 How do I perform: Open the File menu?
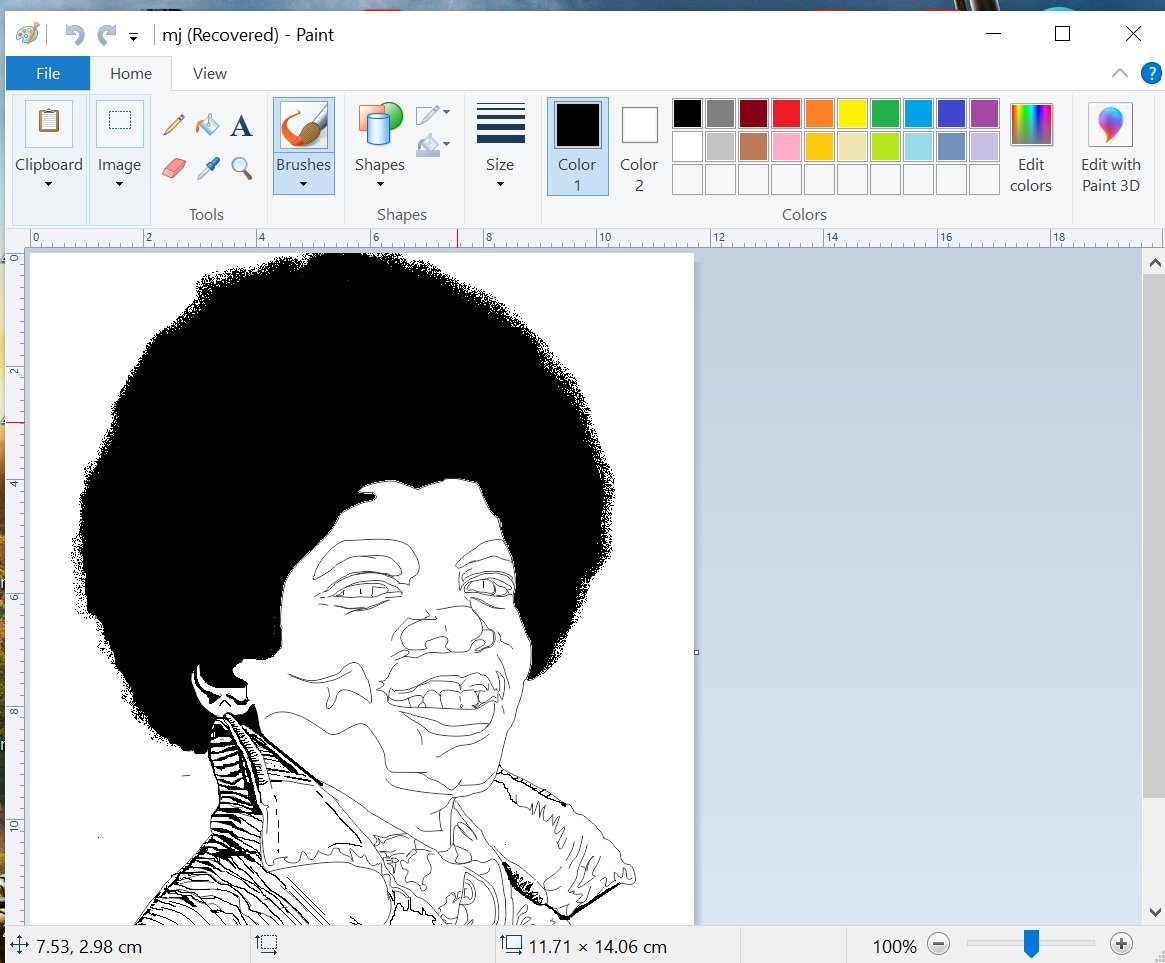coord(48,74)
